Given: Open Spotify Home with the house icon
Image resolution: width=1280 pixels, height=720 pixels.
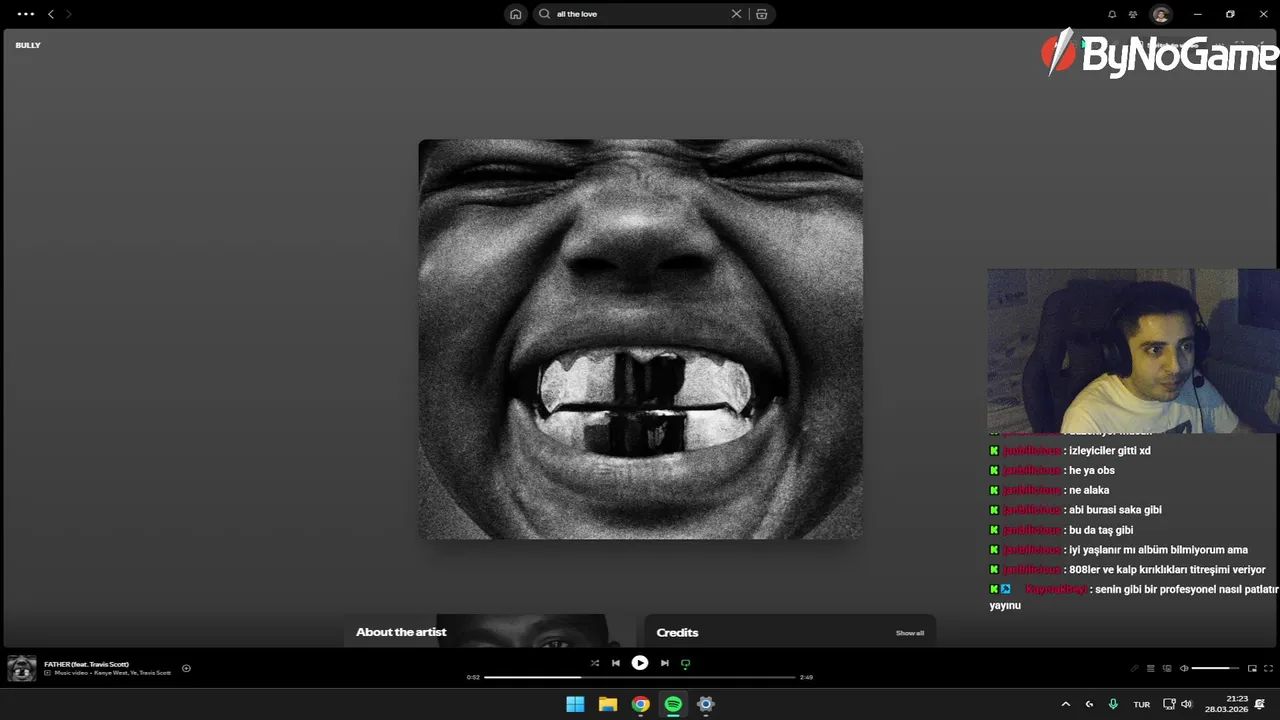Looking at the screenshot, I should tap(515, 14).
